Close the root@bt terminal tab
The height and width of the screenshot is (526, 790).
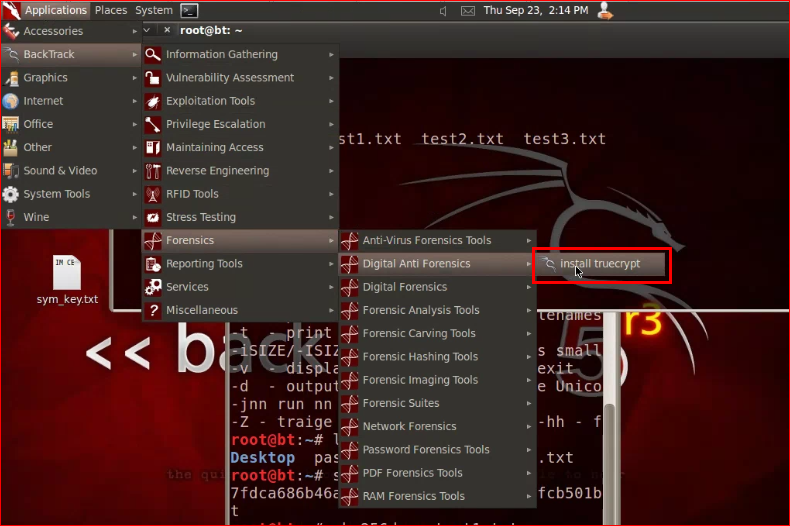tap(167, 30)
